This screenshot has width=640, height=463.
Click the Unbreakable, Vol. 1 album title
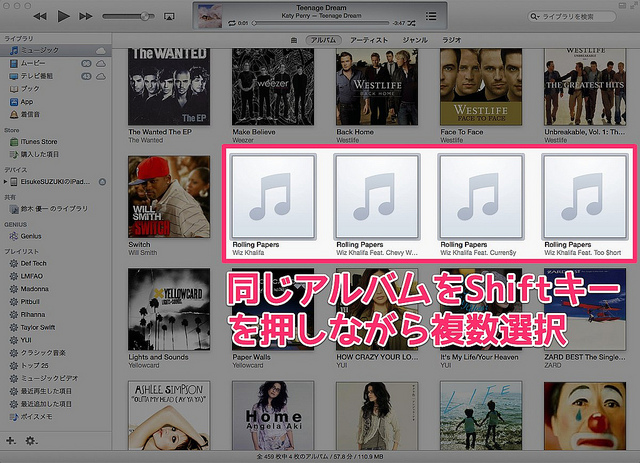pos(585,132)
